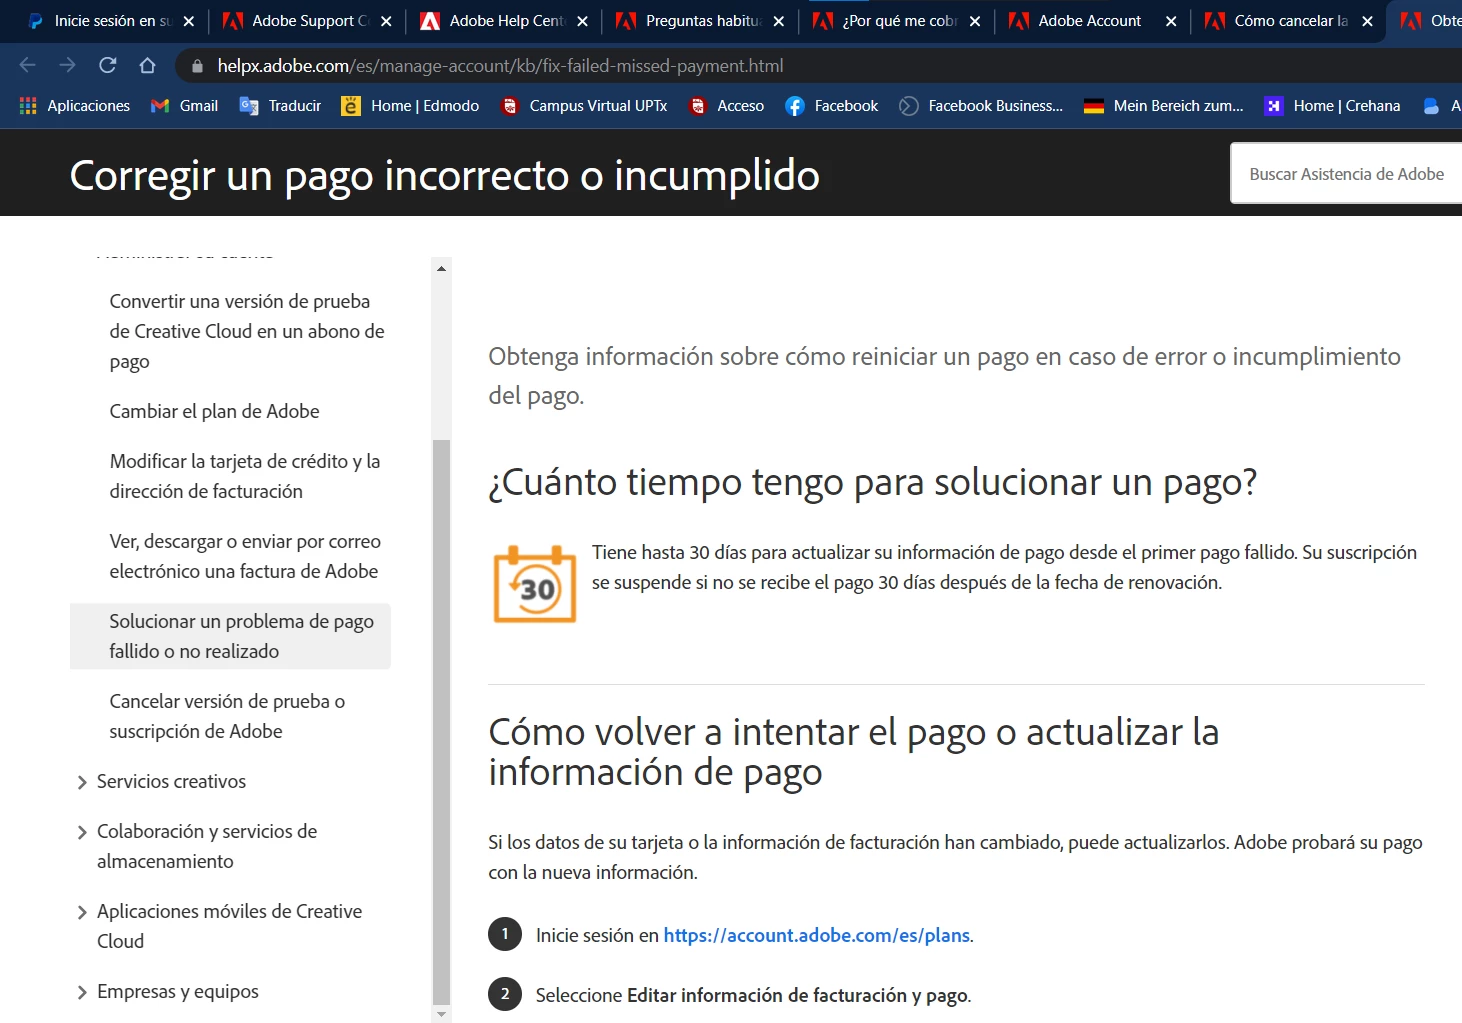
Task: Click the Corregir un pago incorrecto heading
Action: (445, 175)
